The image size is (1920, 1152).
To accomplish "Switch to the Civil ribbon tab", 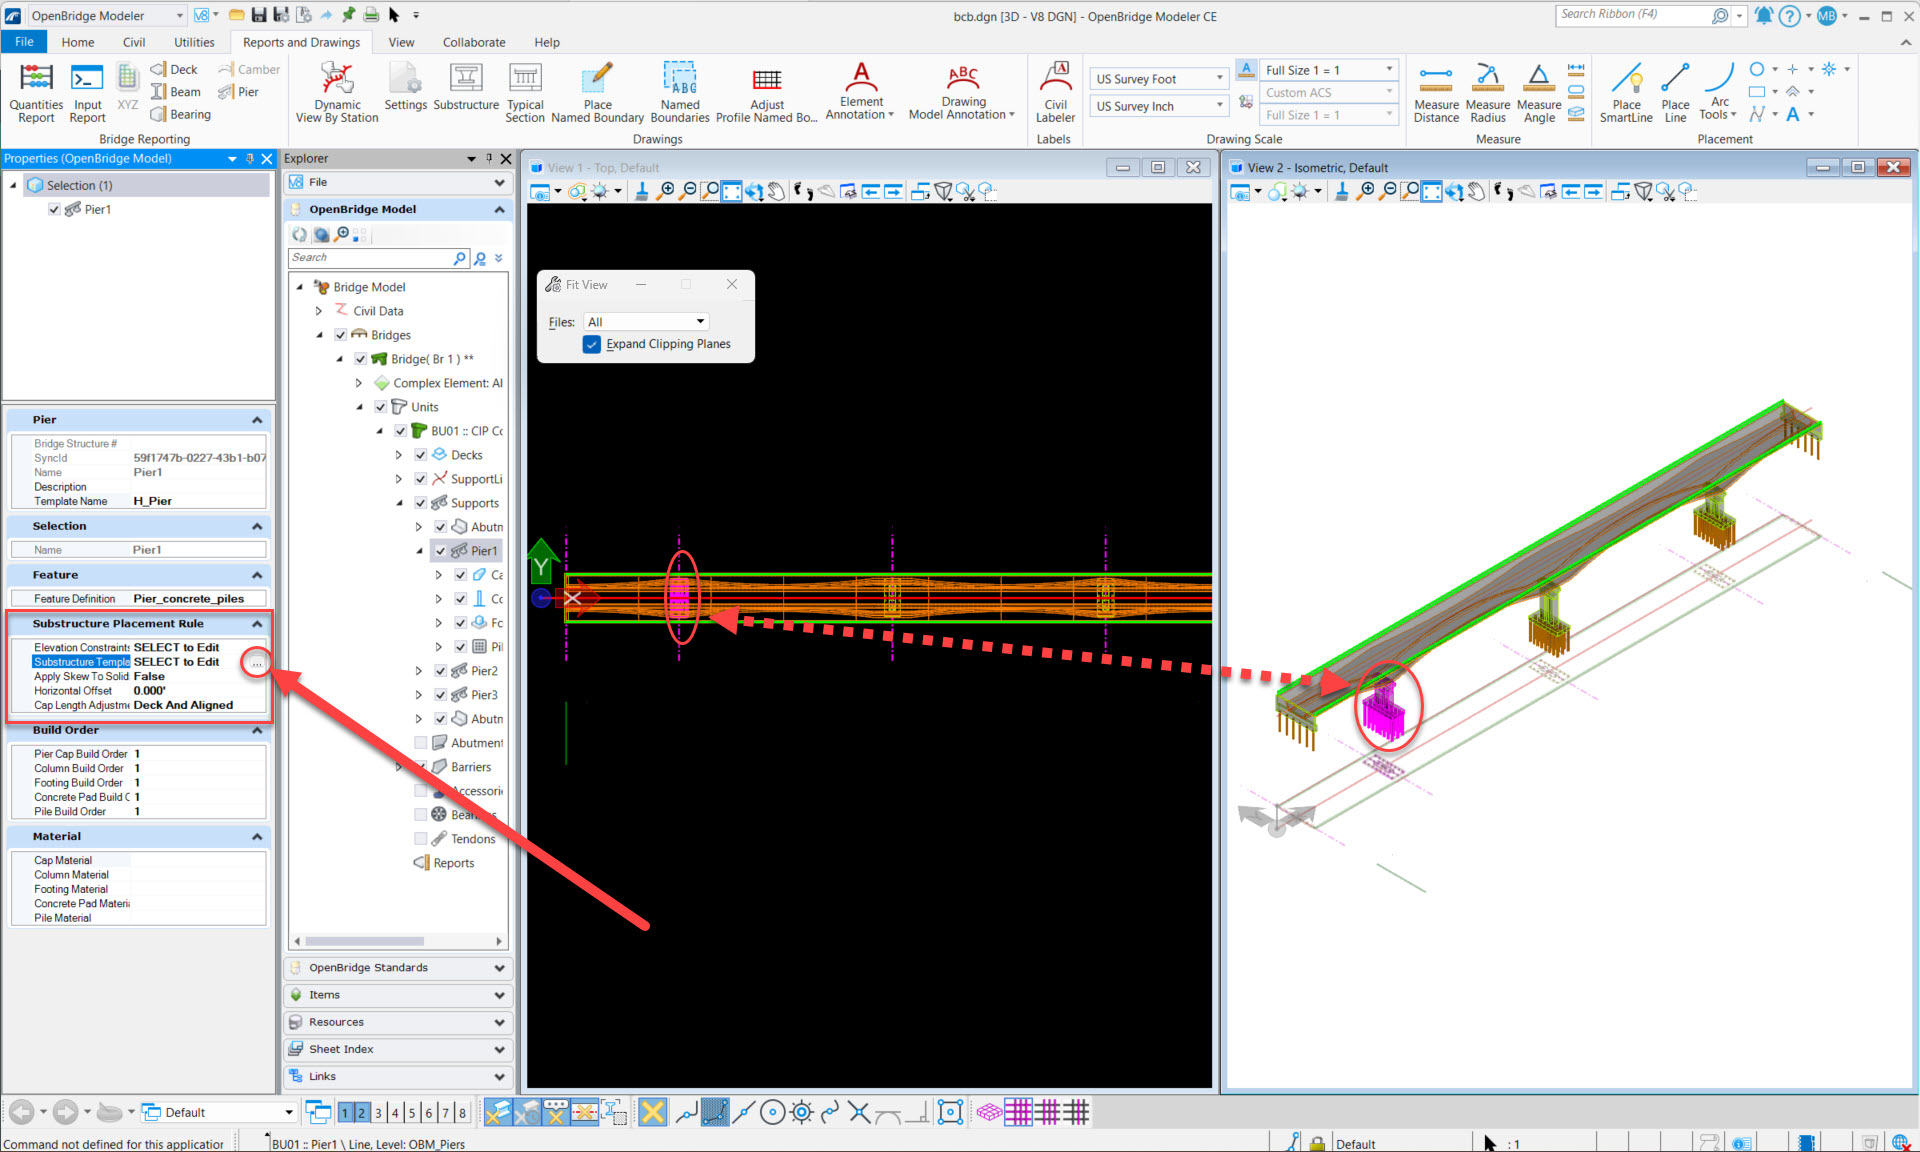I will pos(134,42).
